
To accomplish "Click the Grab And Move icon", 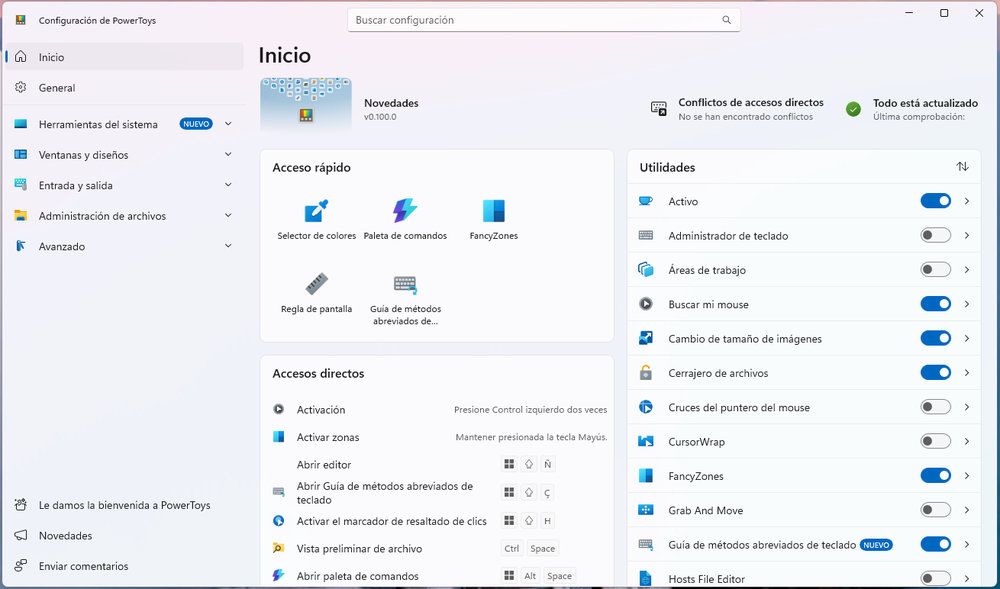I will [x=645, y=510].
